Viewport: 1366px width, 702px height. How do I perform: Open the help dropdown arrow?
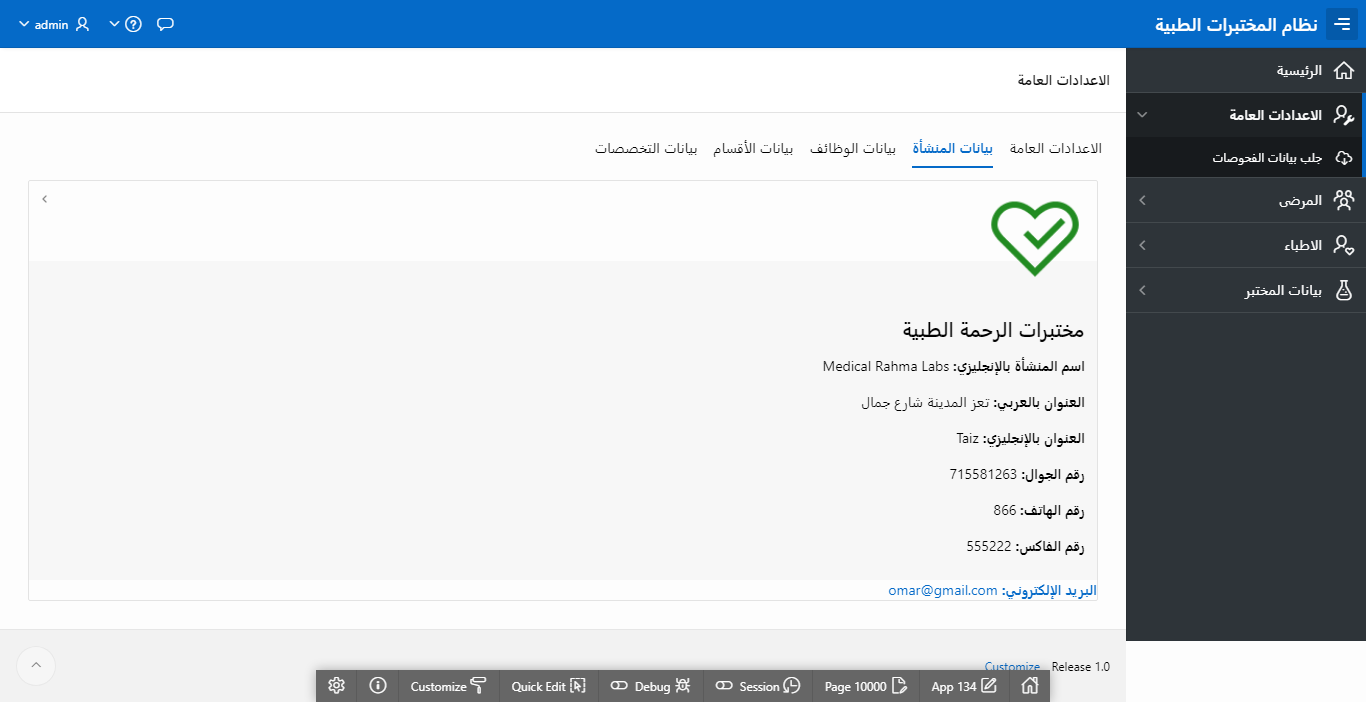pyautogui.click(x=114, y=24)
